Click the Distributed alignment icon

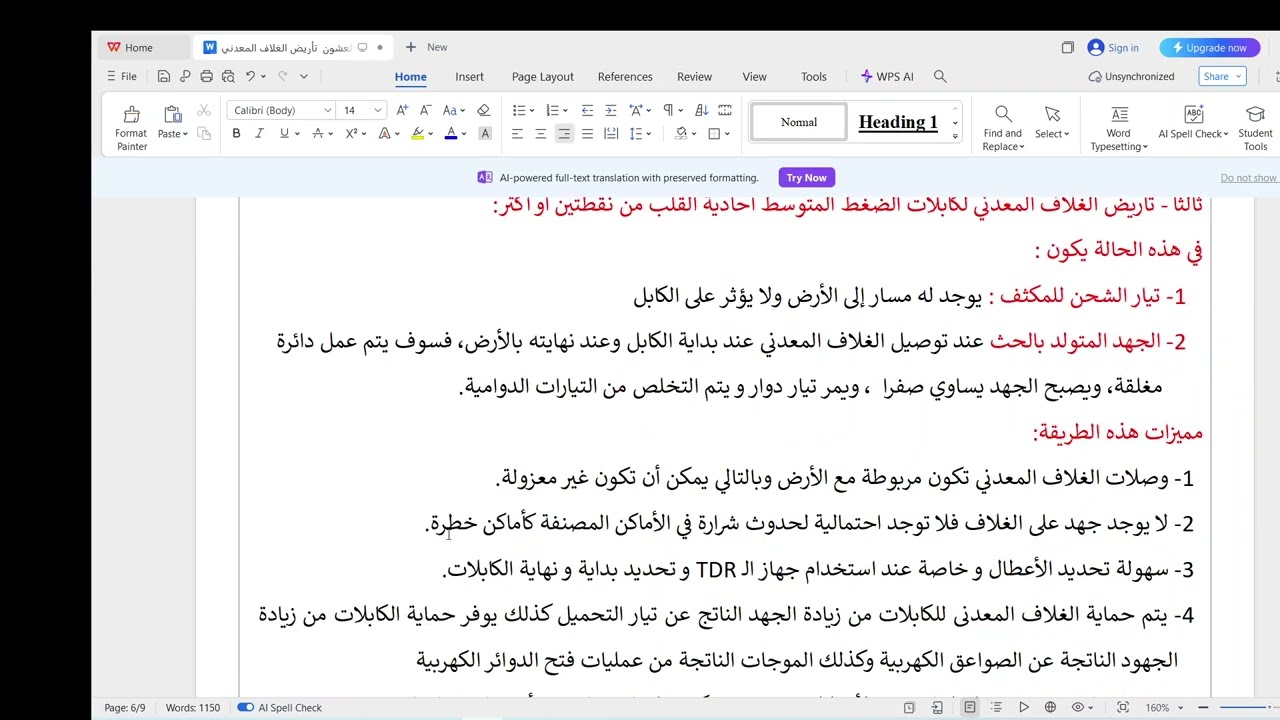tap(611, 133)
